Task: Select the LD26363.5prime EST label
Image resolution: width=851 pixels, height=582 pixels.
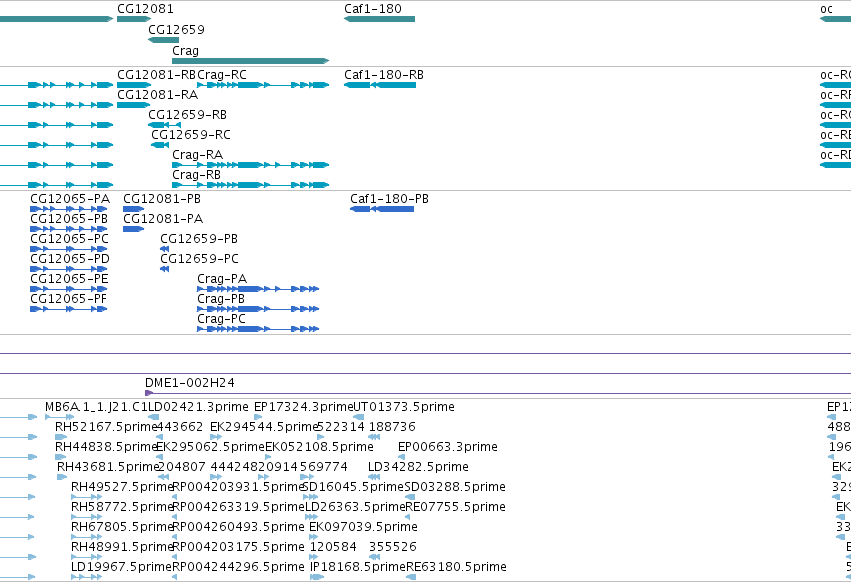Action: tap(355, 507)
